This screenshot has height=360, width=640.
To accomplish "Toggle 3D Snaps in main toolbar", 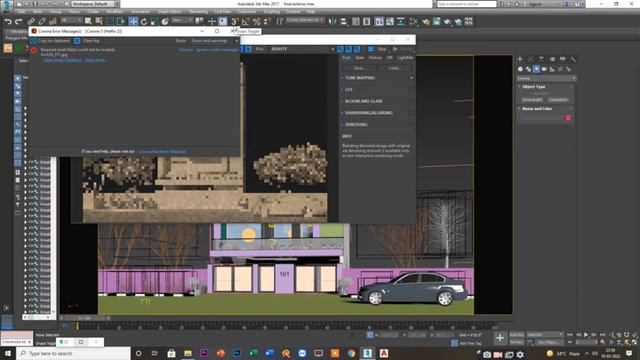I will pyautogui.click(x=235, y=21).
